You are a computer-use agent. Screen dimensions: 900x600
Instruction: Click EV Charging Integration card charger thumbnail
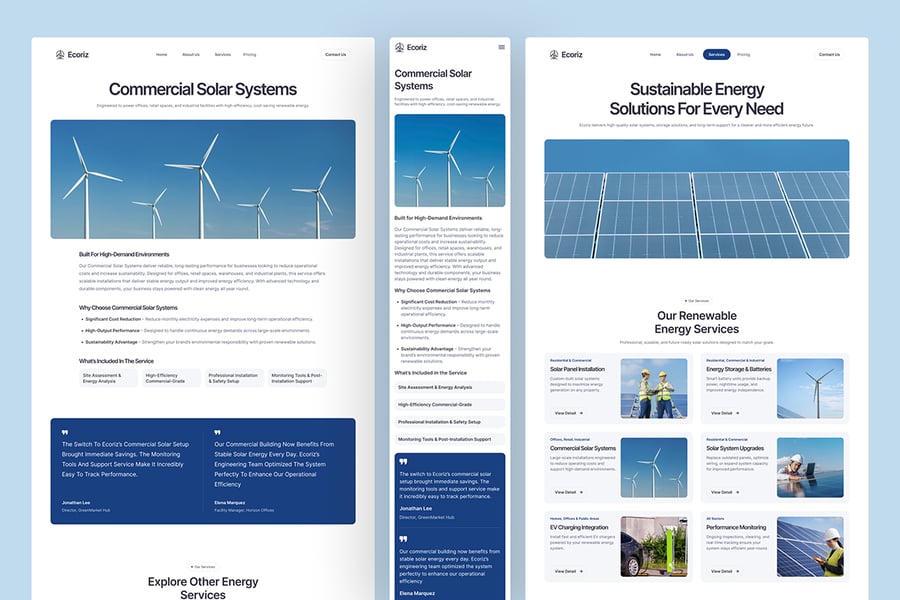[x=654, y=547]
